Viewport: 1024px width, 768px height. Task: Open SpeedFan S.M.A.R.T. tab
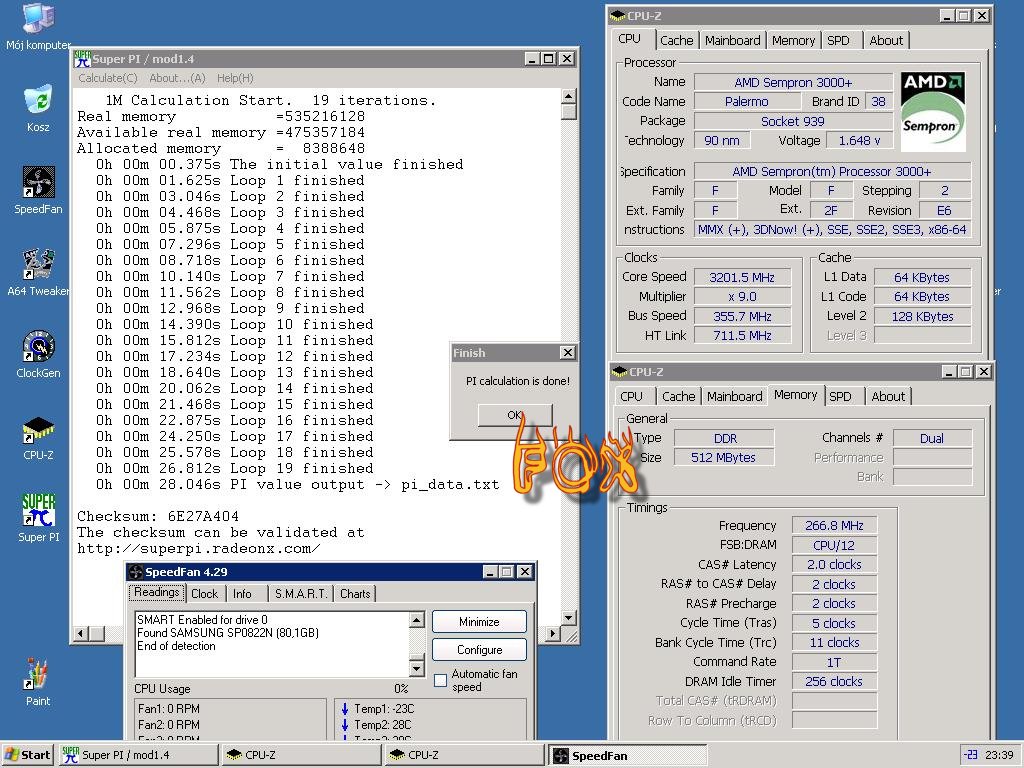301,594
